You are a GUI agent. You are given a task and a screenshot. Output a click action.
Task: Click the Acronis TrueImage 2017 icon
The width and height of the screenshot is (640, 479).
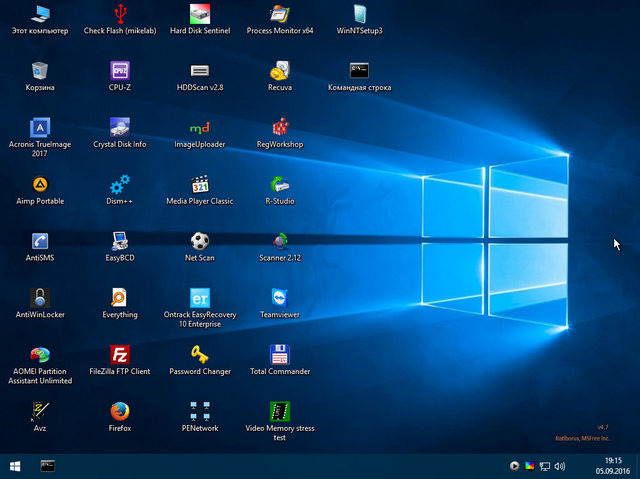(40, 127)
